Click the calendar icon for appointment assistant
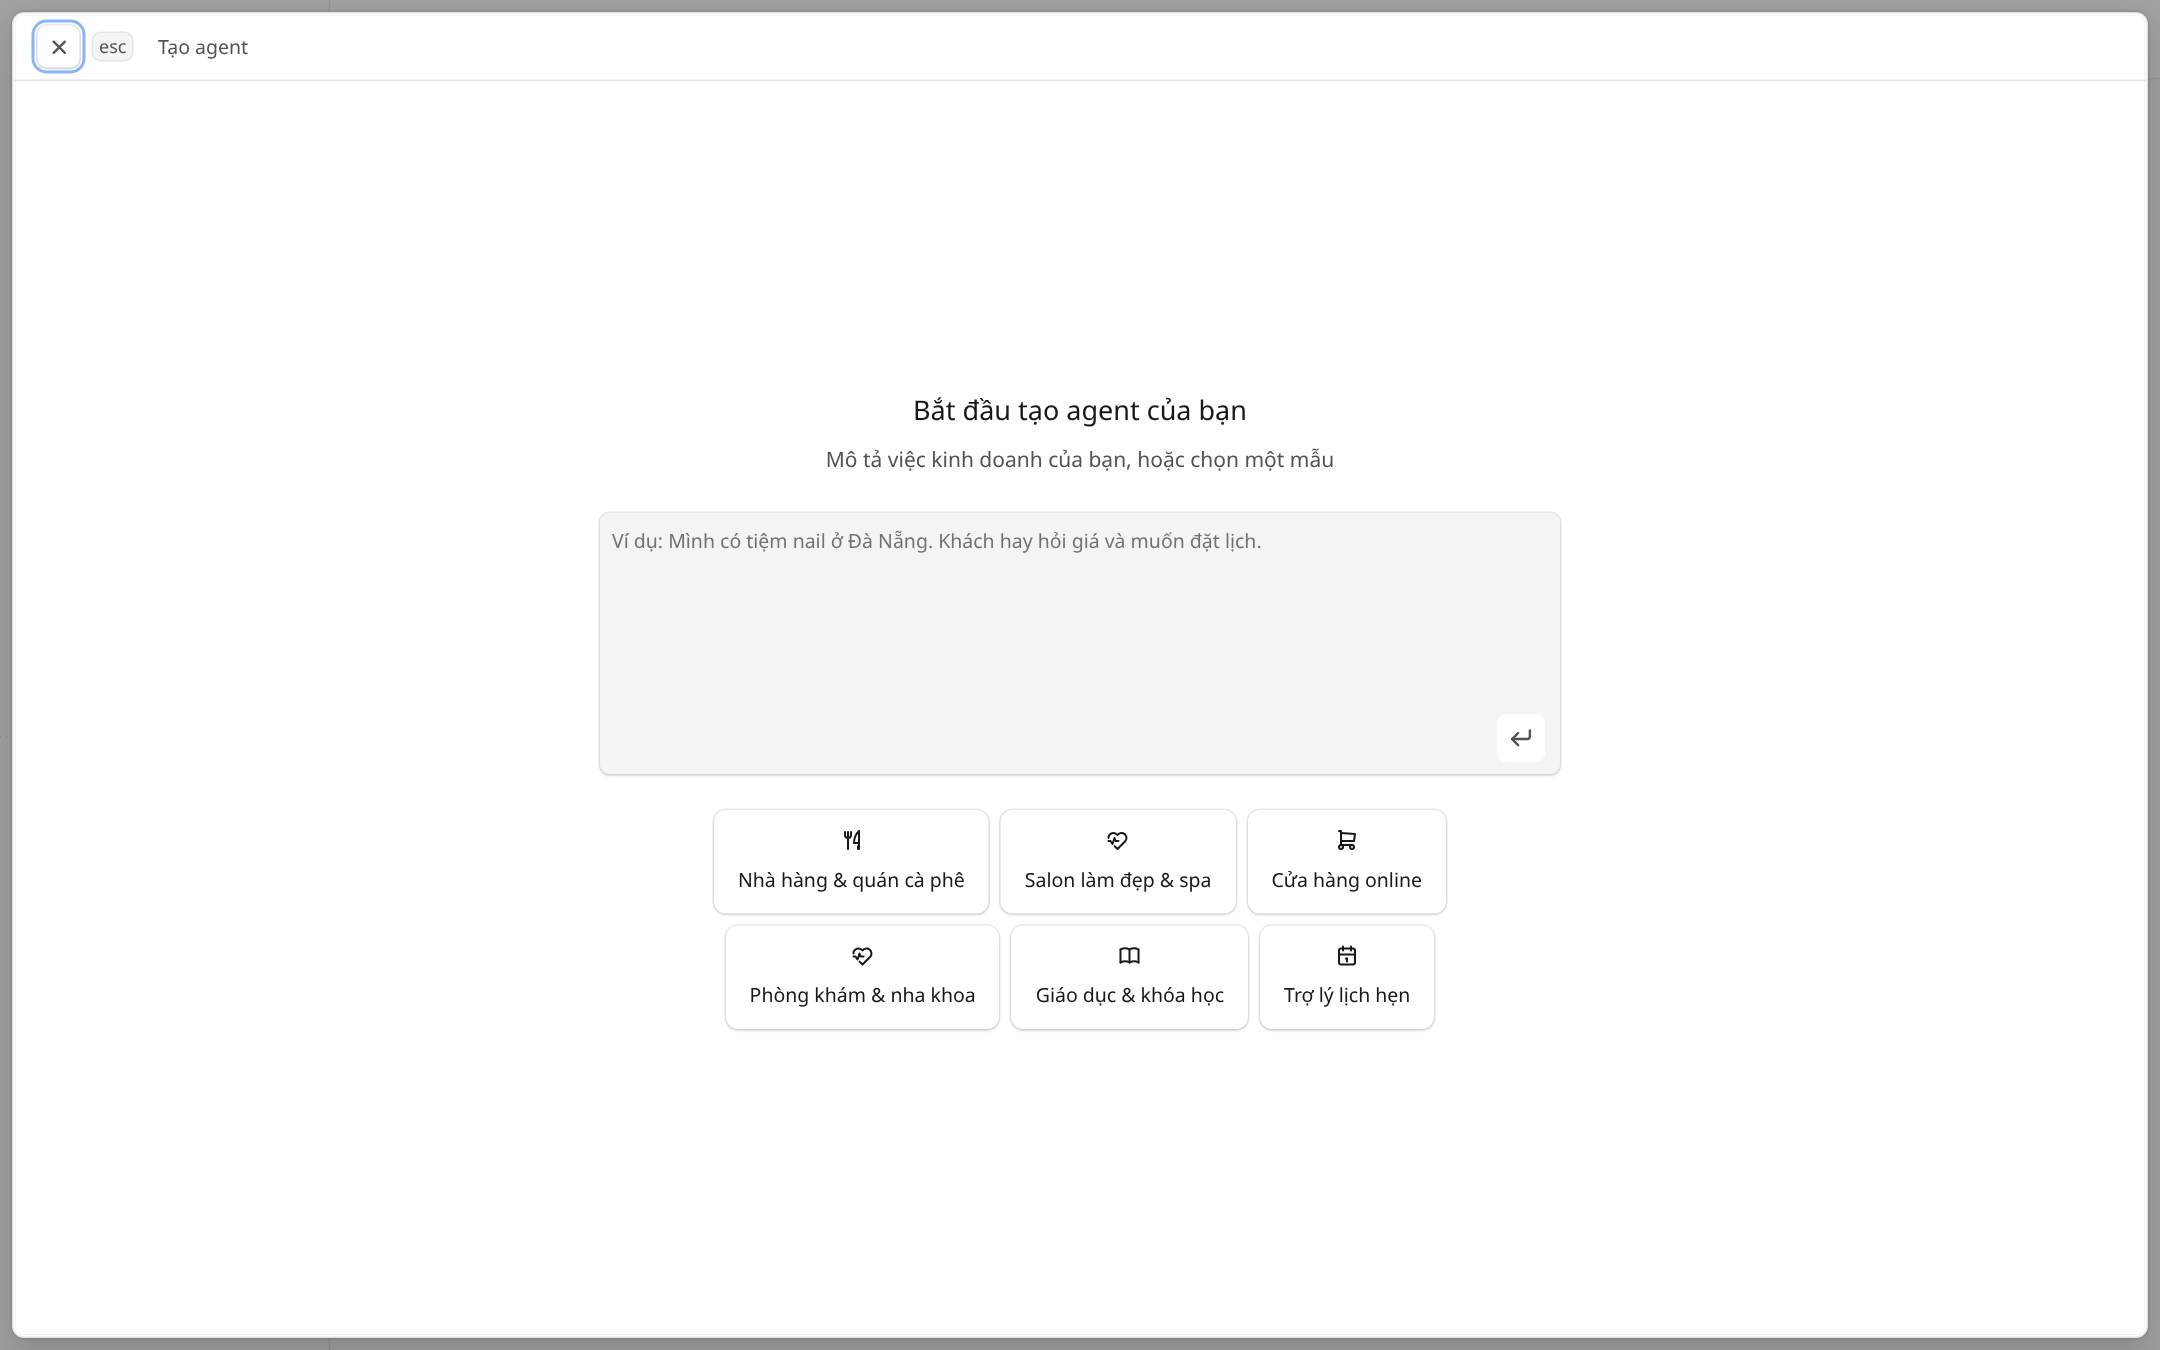This screenshot has width=2160, height=1350. pyautogui.click(x=1347, y=956)
